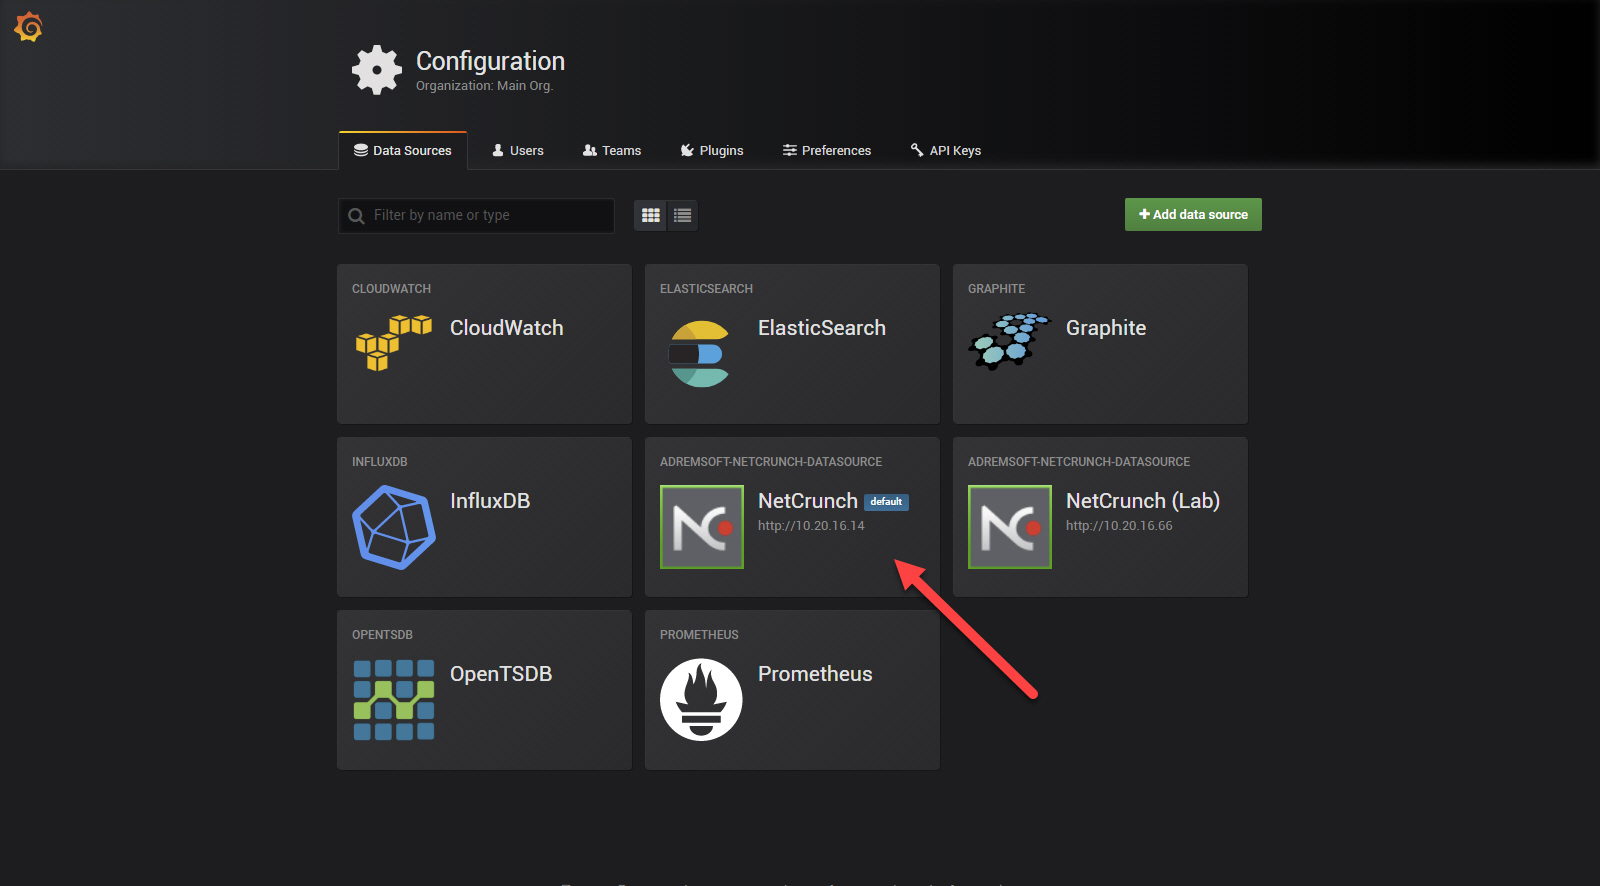Image resolution: width=1600 pixels, height=886 pixels.
Task: Click the GRAPHITE type label
Action: tap(996, 289)
